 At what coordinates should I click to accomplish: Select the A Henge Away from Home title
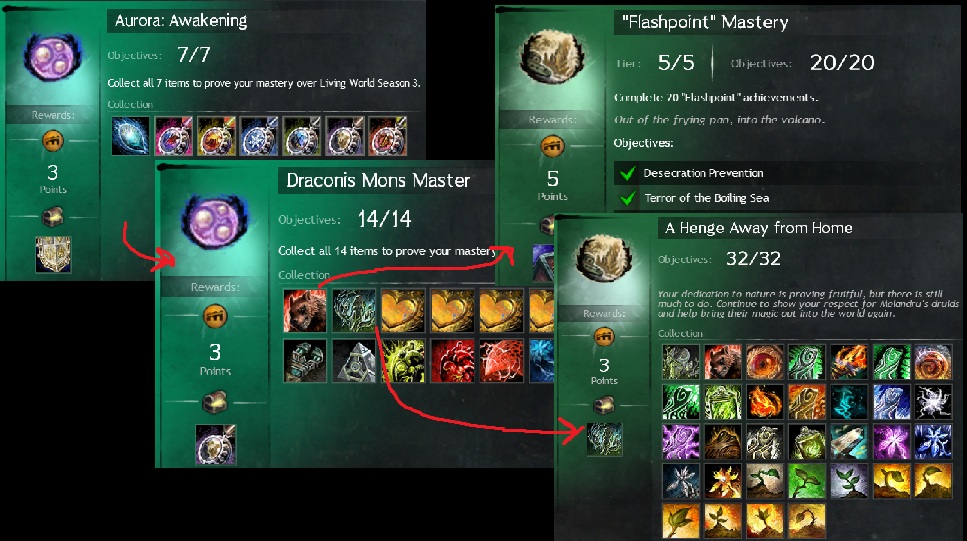759,228
